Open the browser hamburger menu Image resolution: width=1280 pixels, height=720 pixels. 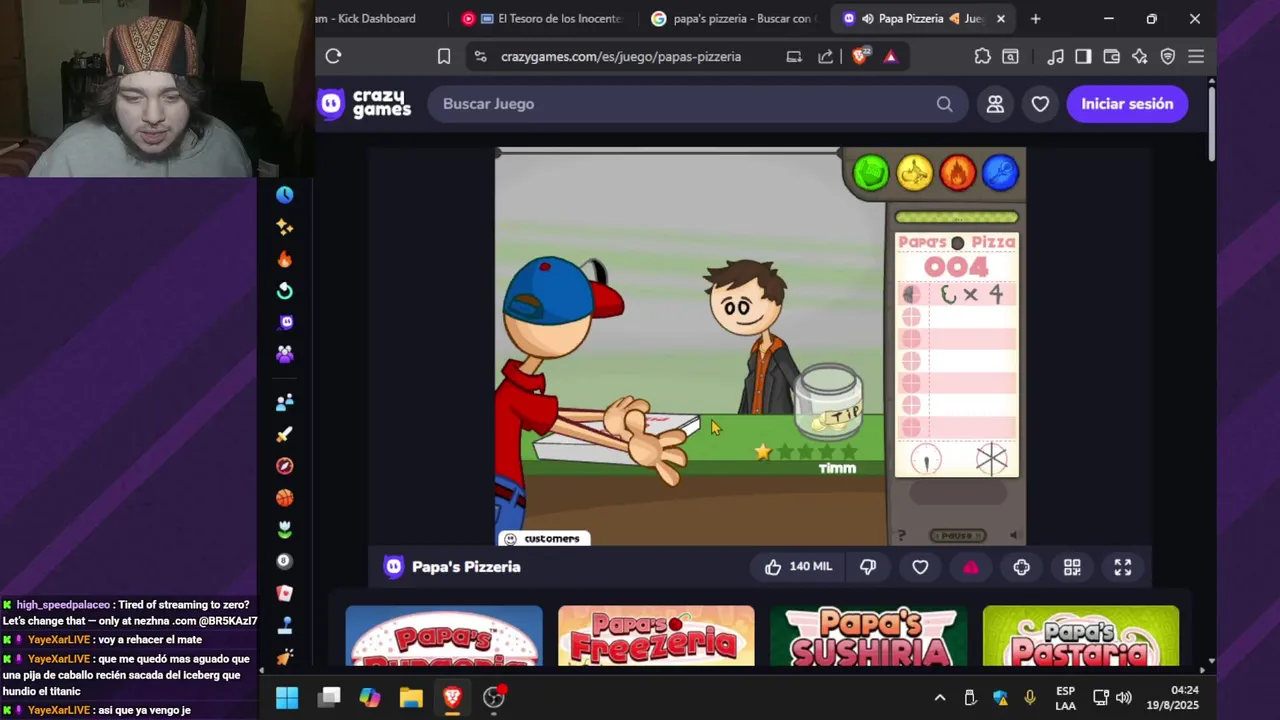(1196, 57)
